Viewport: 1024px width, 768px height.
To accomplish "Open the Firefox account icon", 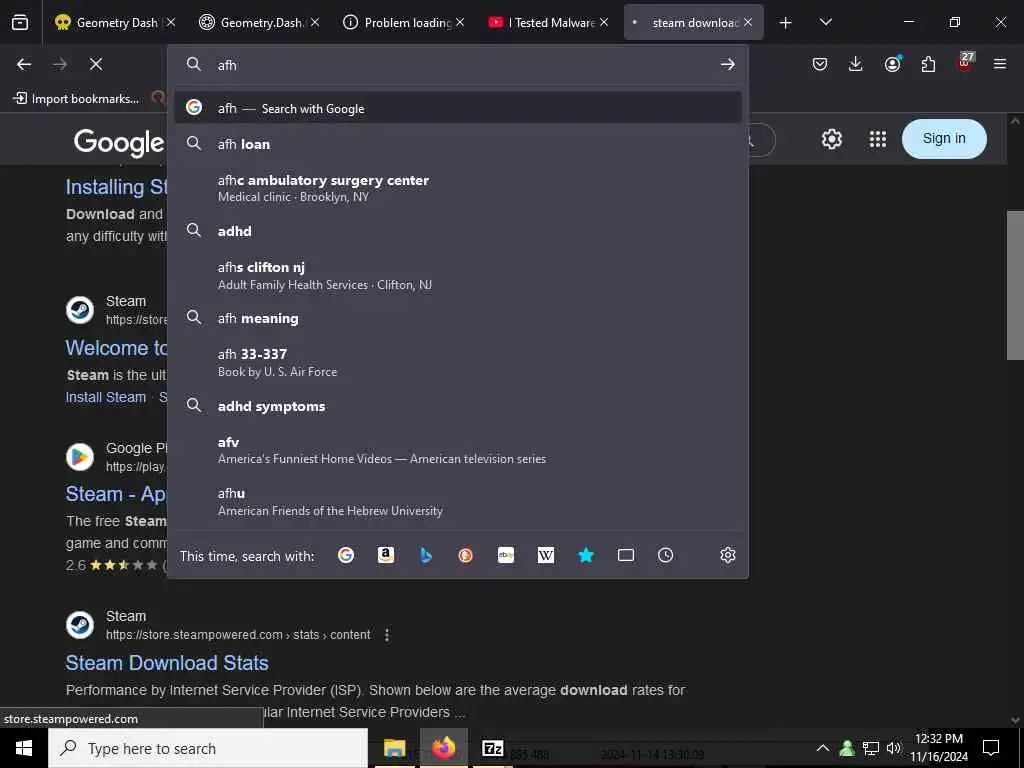I will [892, 64].
